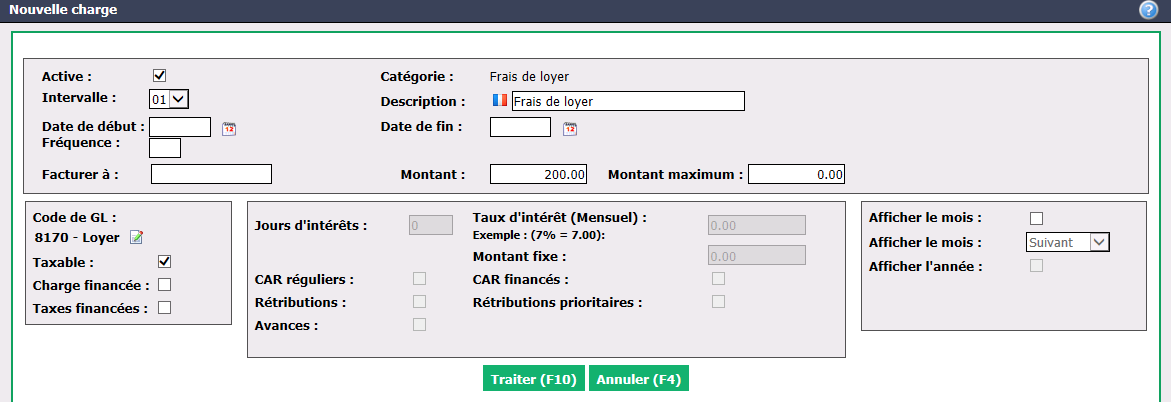The image size is (1171, 402).
Task: Open the Suivant month dropdown
Action: (x=1068, y=242)
